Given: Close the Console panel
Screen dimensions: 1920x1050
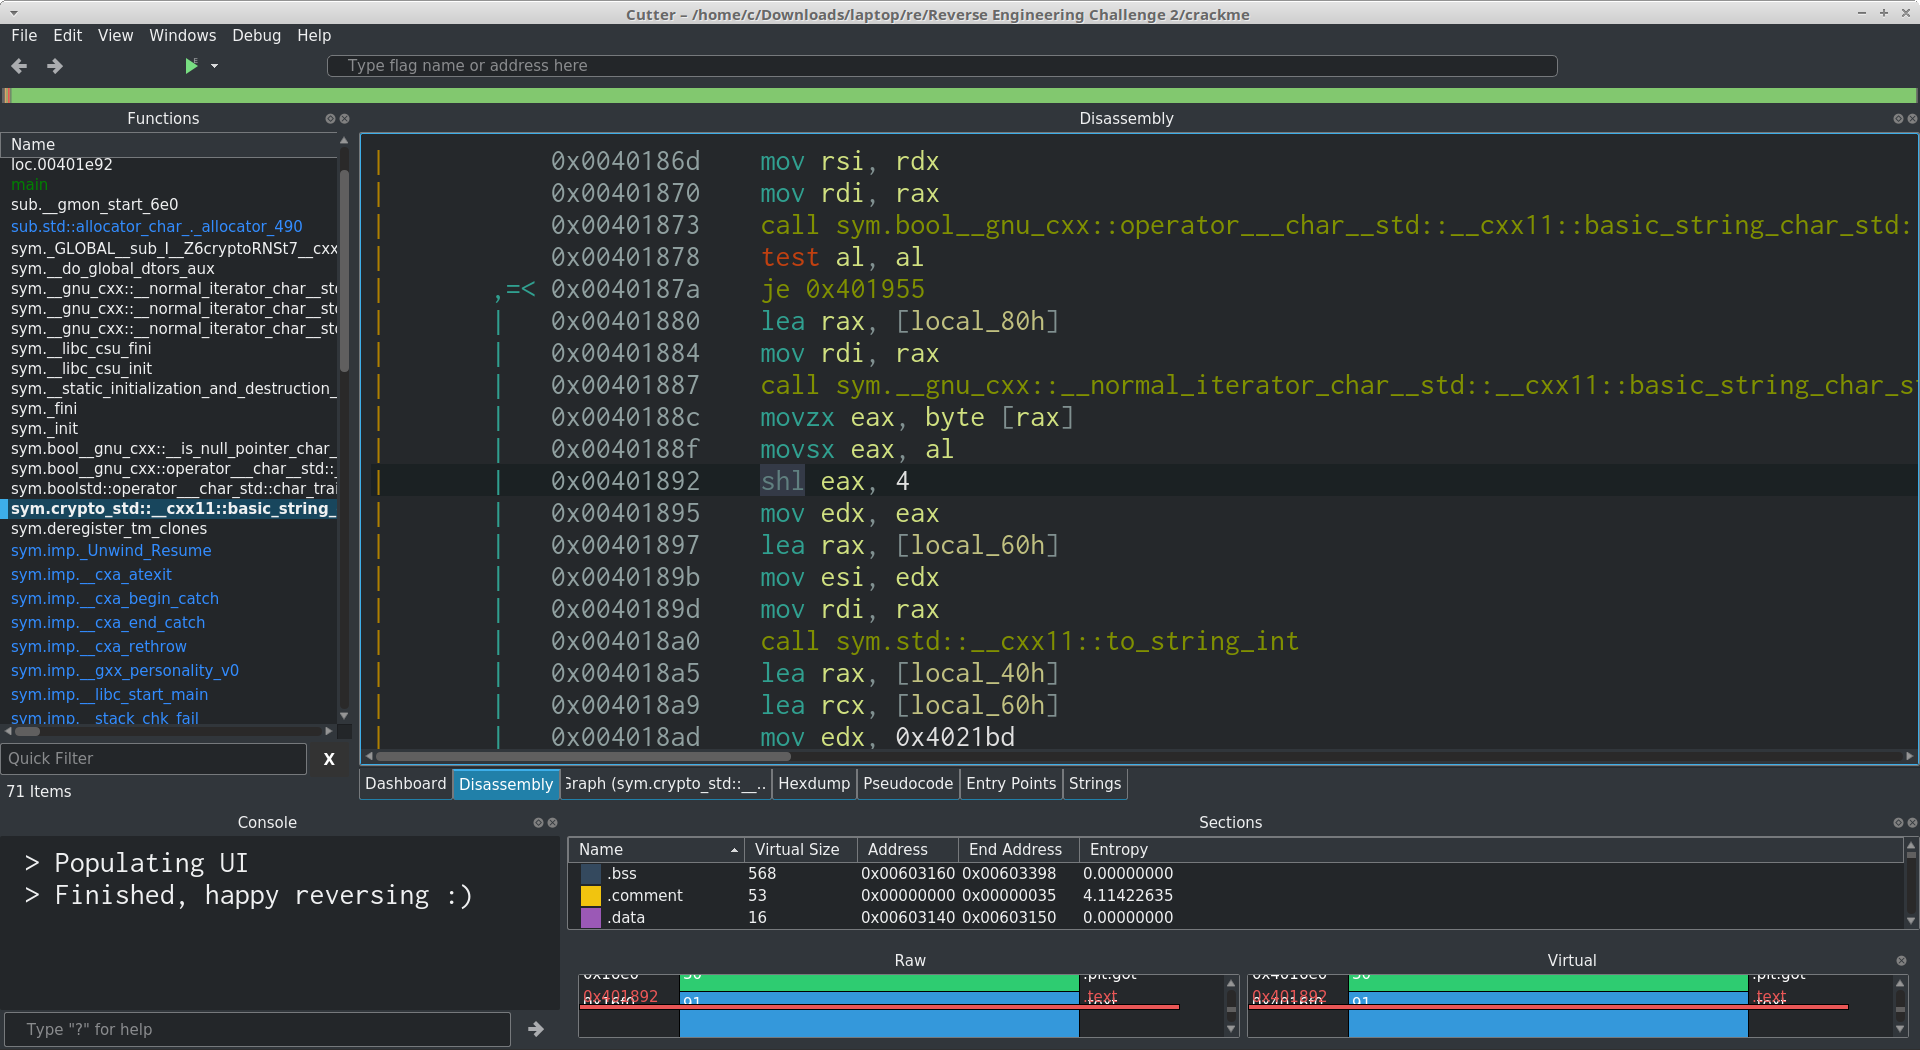Looking at the screenshot, I should pos(552,823).
